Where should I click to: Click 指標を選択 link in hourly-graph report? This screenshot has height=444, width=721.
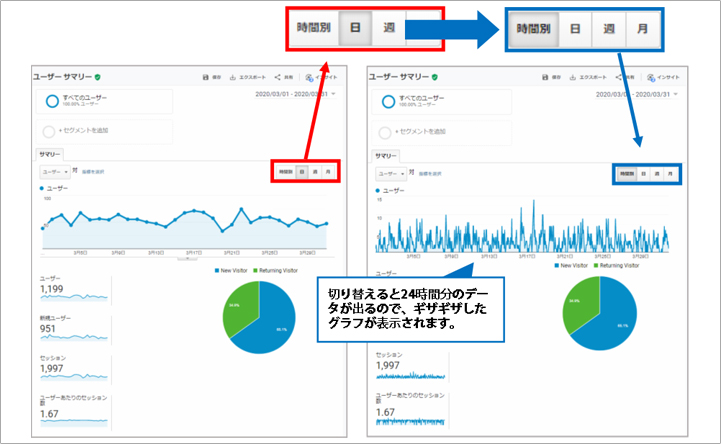click(x=430, y=174)
